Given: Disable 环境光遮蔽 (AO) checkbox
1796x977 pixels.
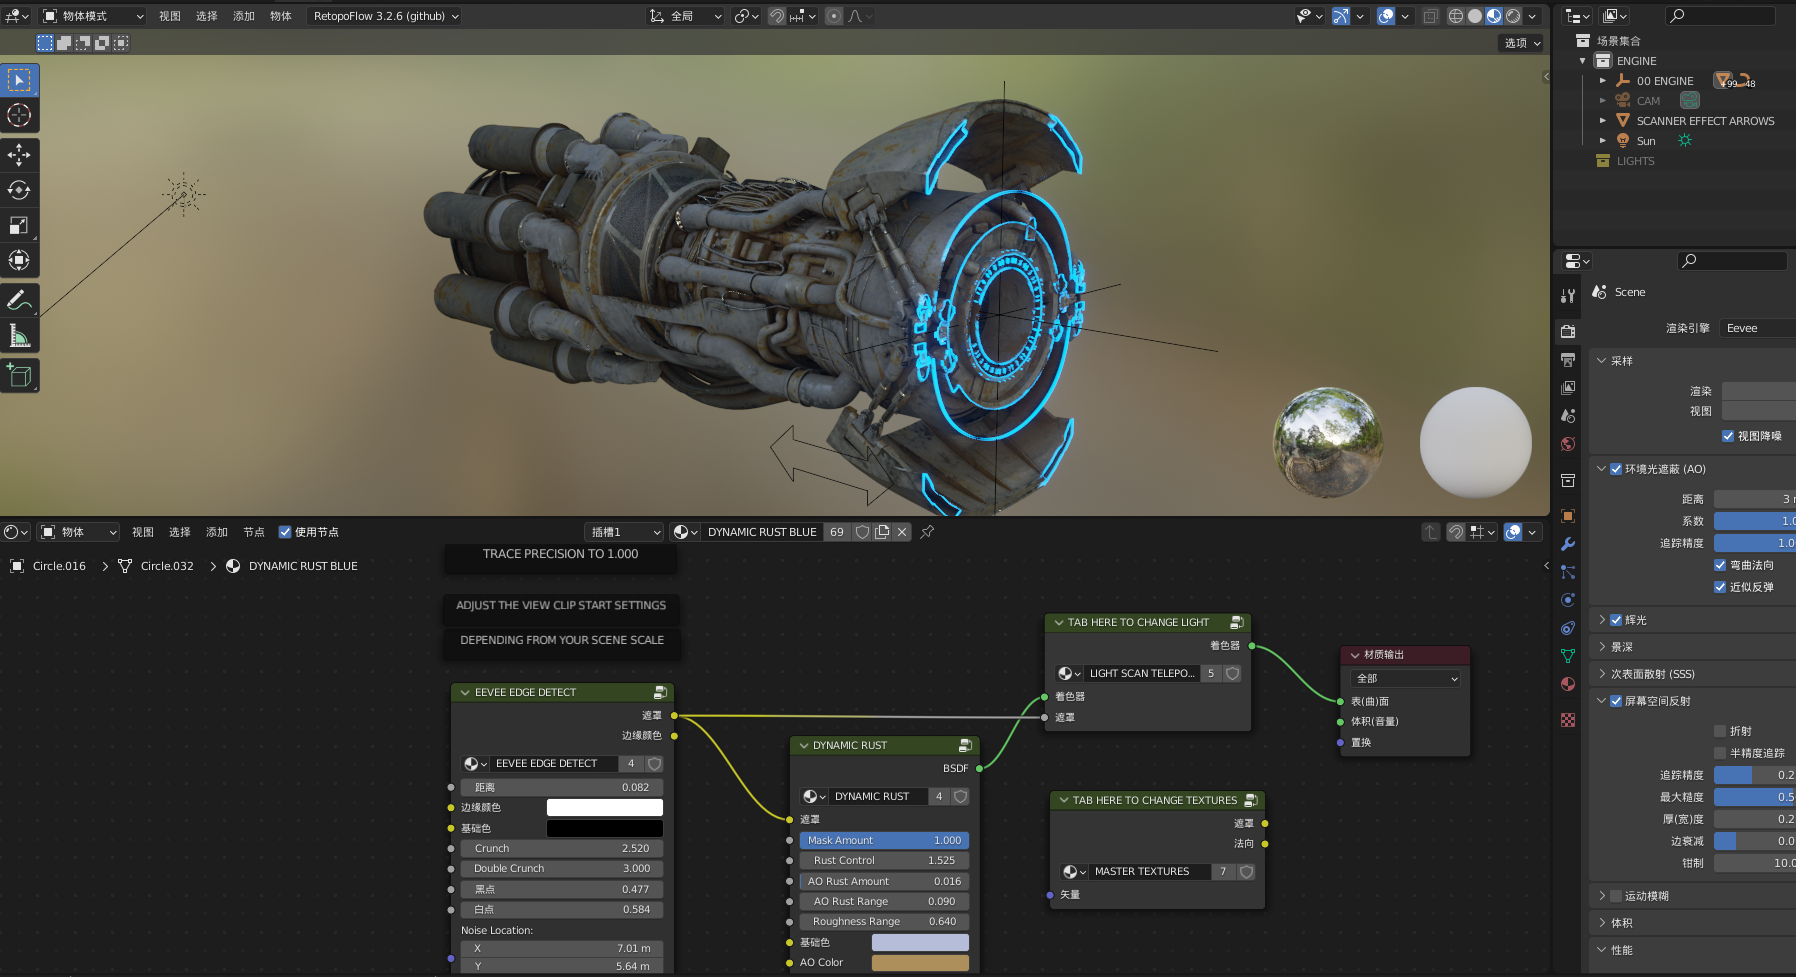Looking at the screenshot, I should point(1616,469).
